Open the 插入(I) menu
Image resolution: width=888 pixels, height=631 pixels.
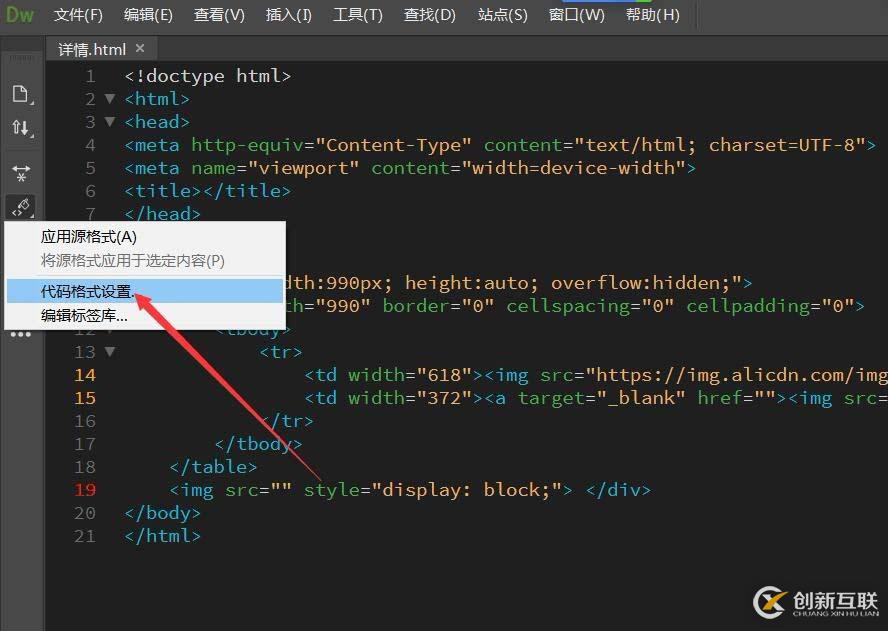pyautogui.click(x=289, y=15)
